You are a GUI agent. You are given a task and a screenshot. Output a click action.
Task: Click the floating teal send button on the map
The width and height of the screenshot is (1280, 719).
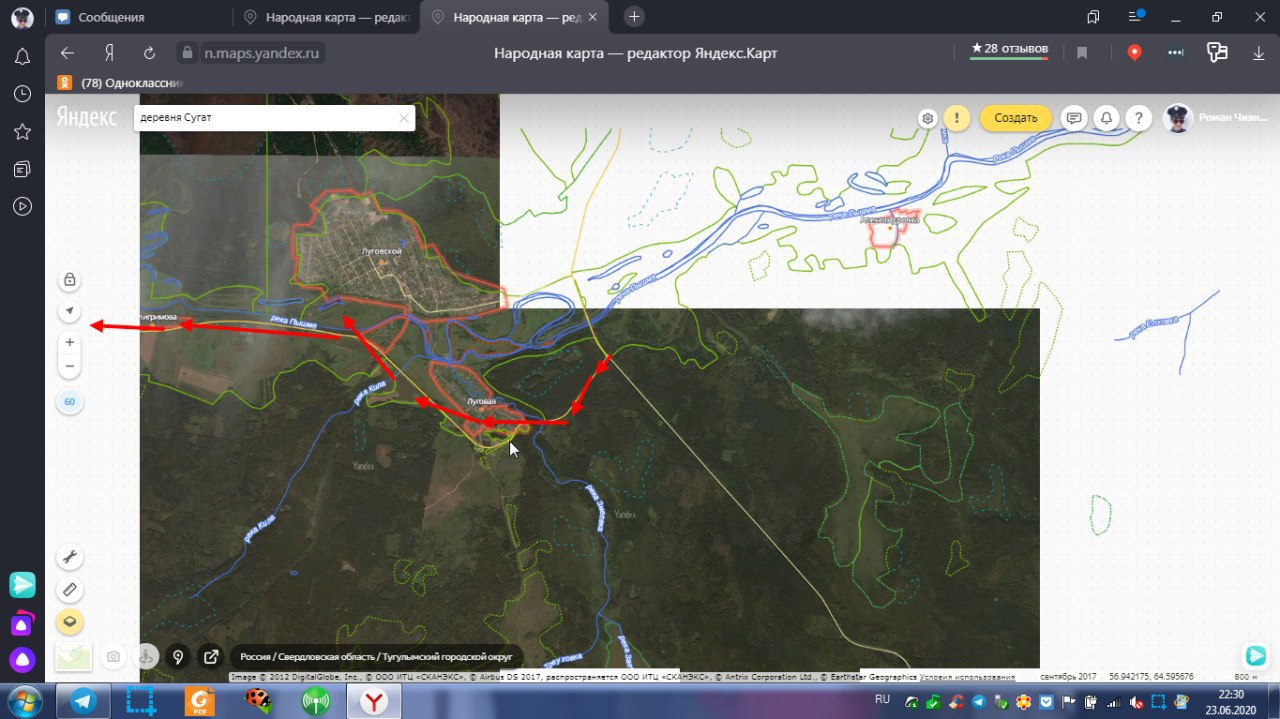pyautogui.click(x=1256, y=656)
